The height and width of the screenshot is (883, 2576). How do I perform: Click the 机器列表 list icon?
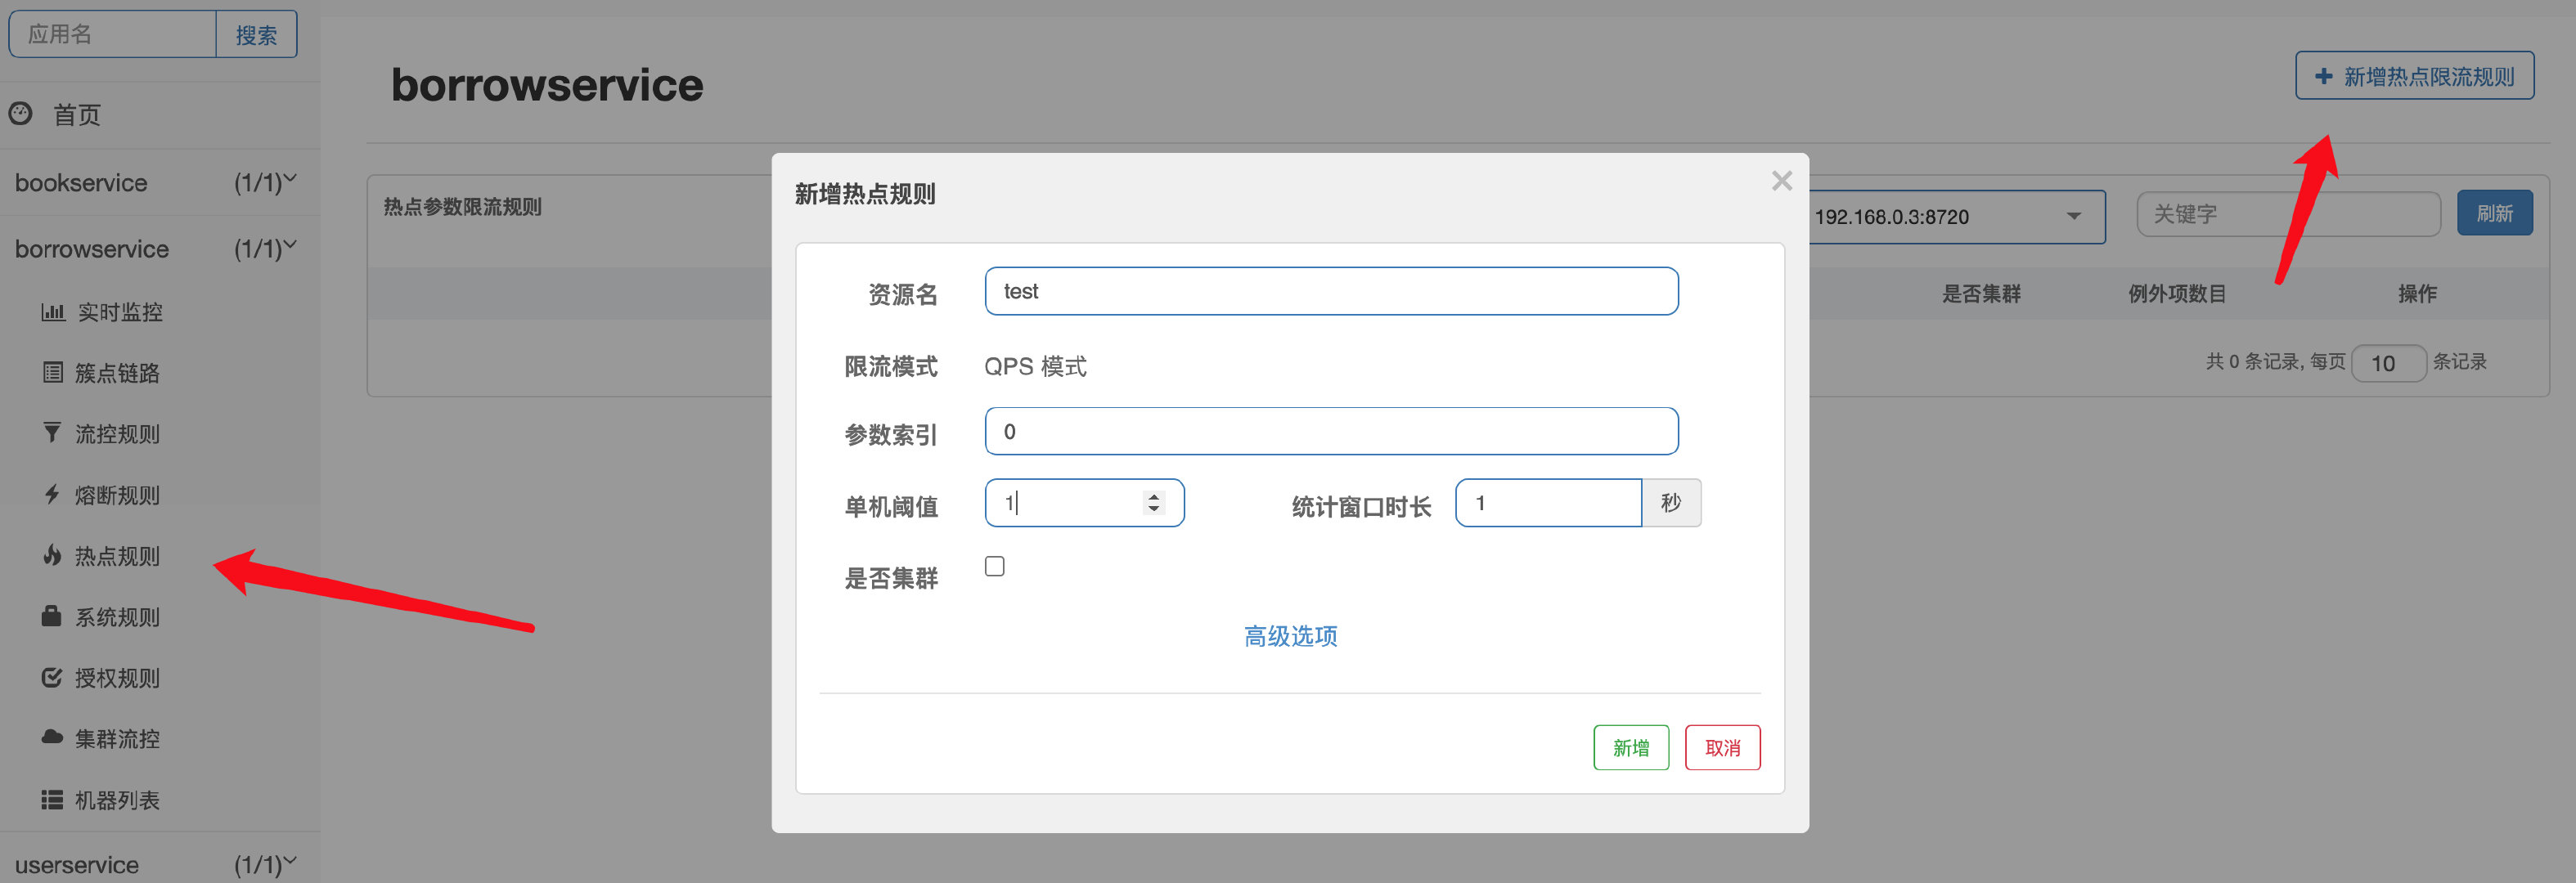52,799
